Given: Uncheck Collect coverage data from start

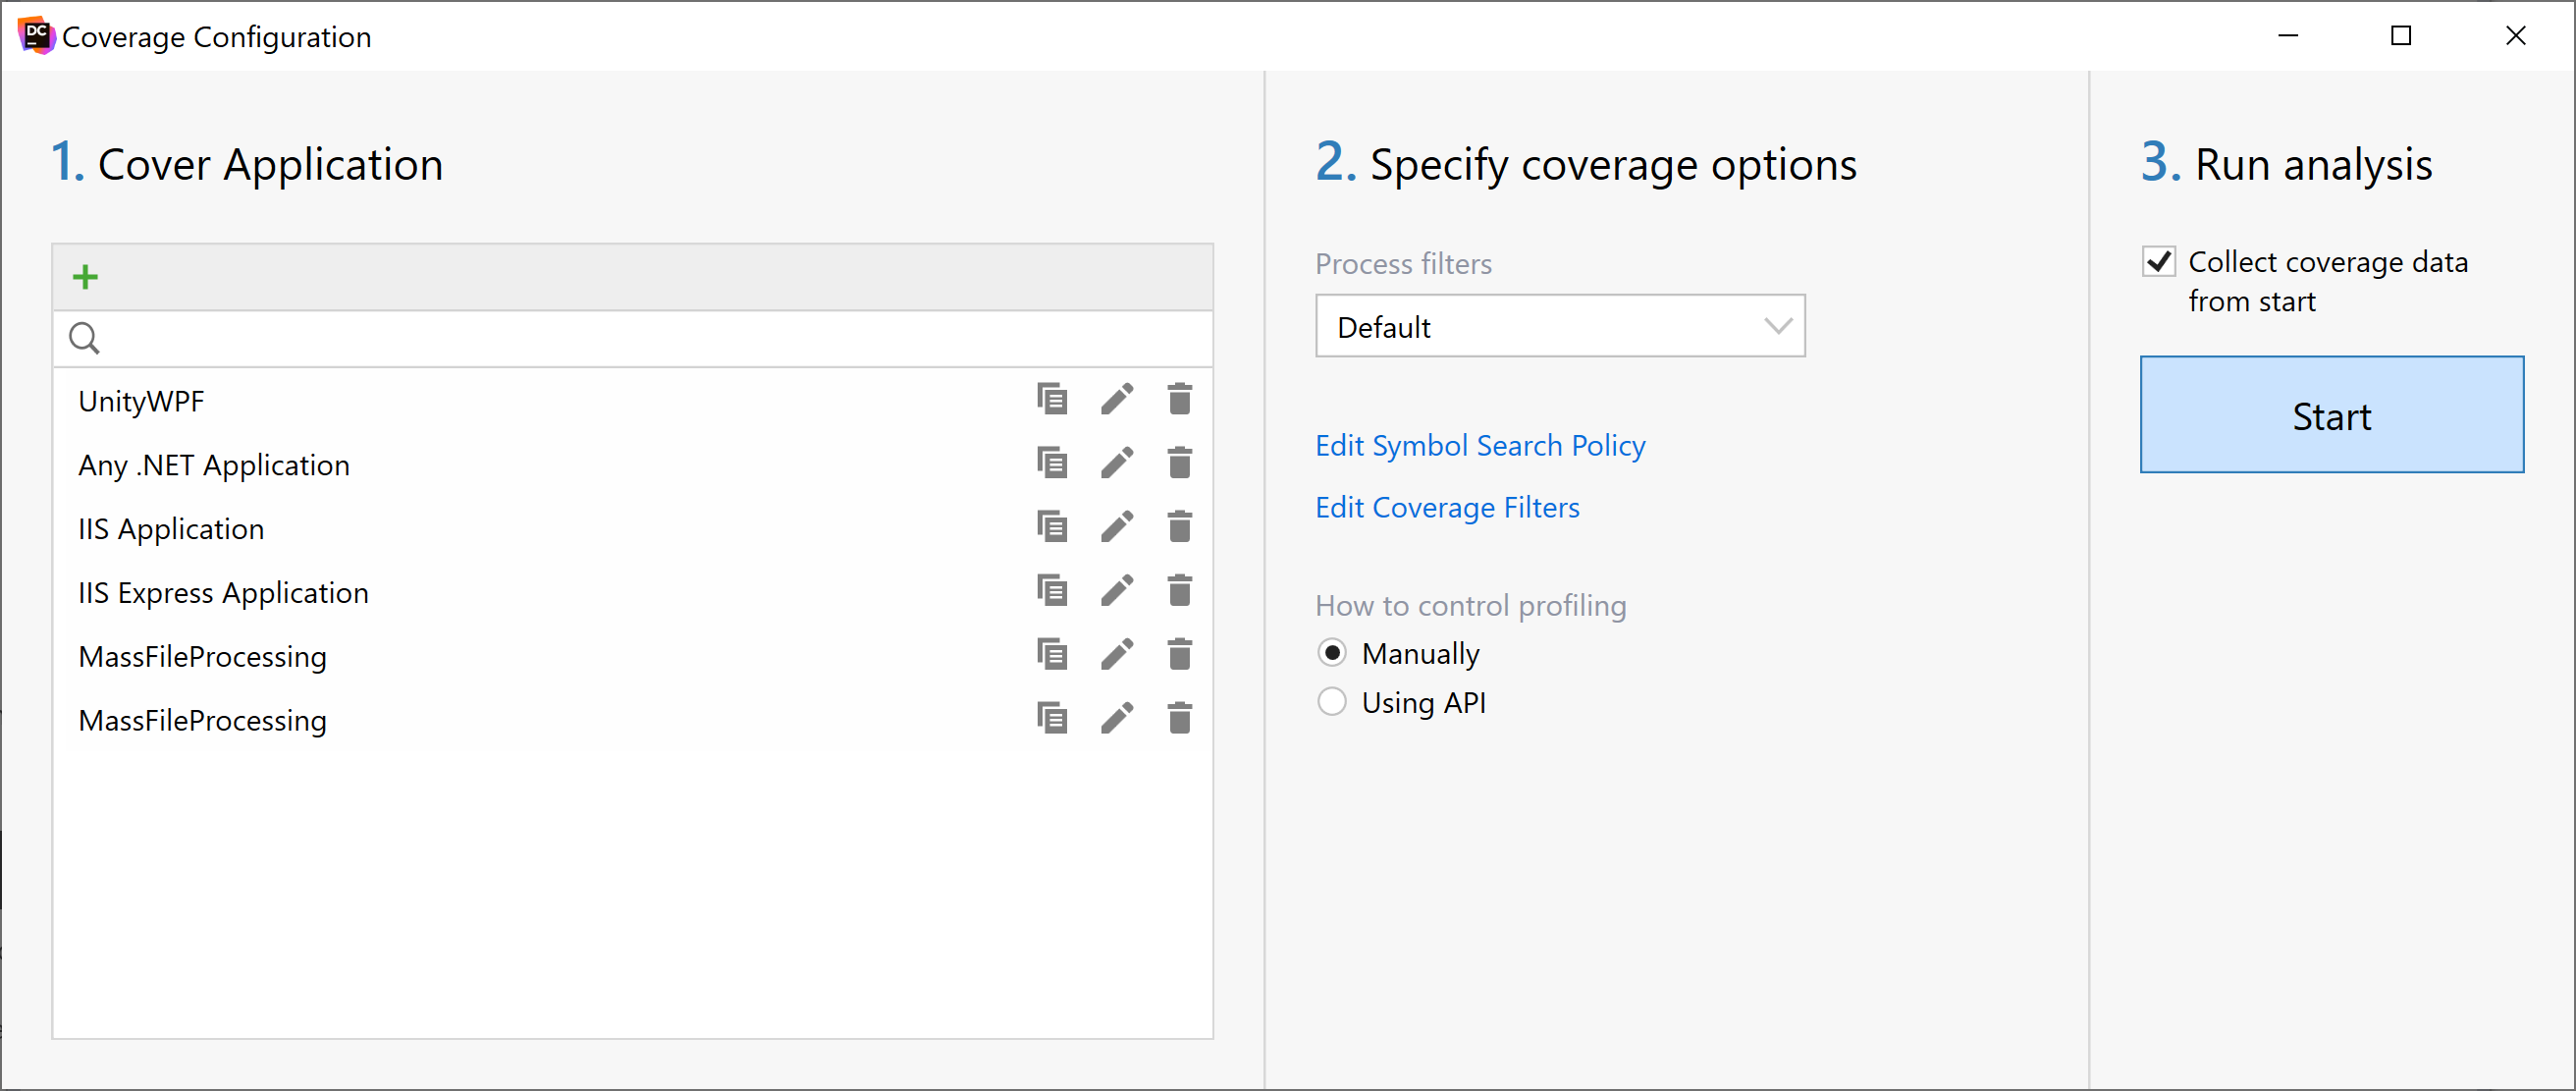Looking at the screenshot, I should pyautogui.click(x=2159, y=261).
